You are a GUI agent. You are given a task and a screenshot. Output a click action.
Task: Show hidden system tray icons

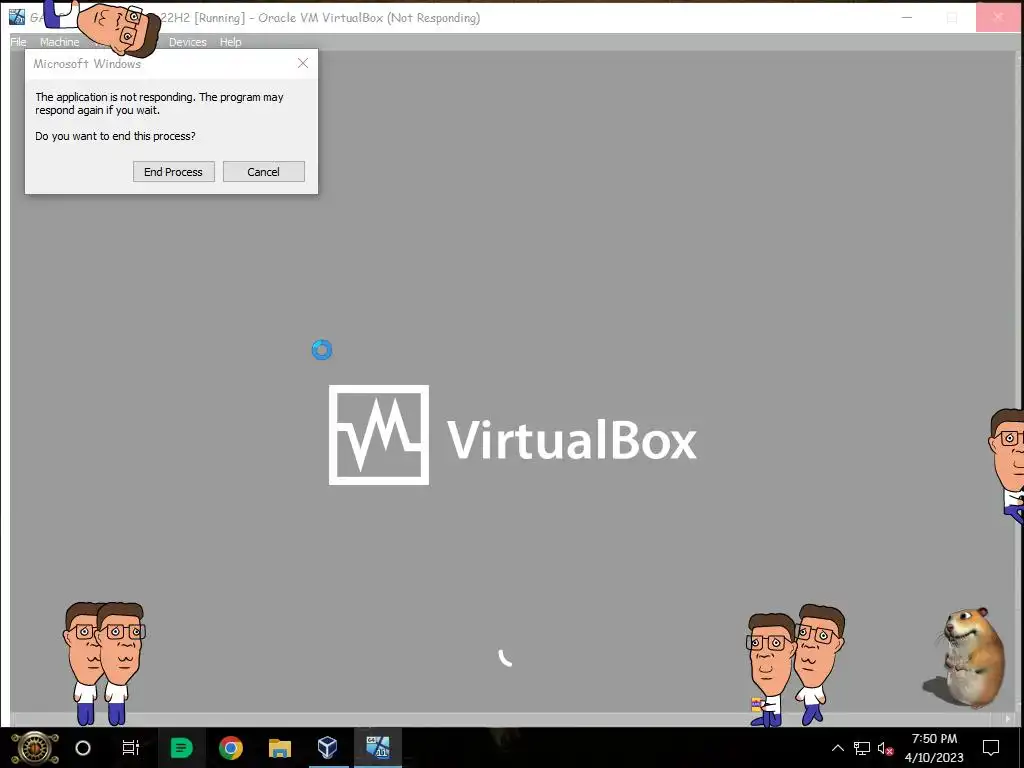point(837,748)
